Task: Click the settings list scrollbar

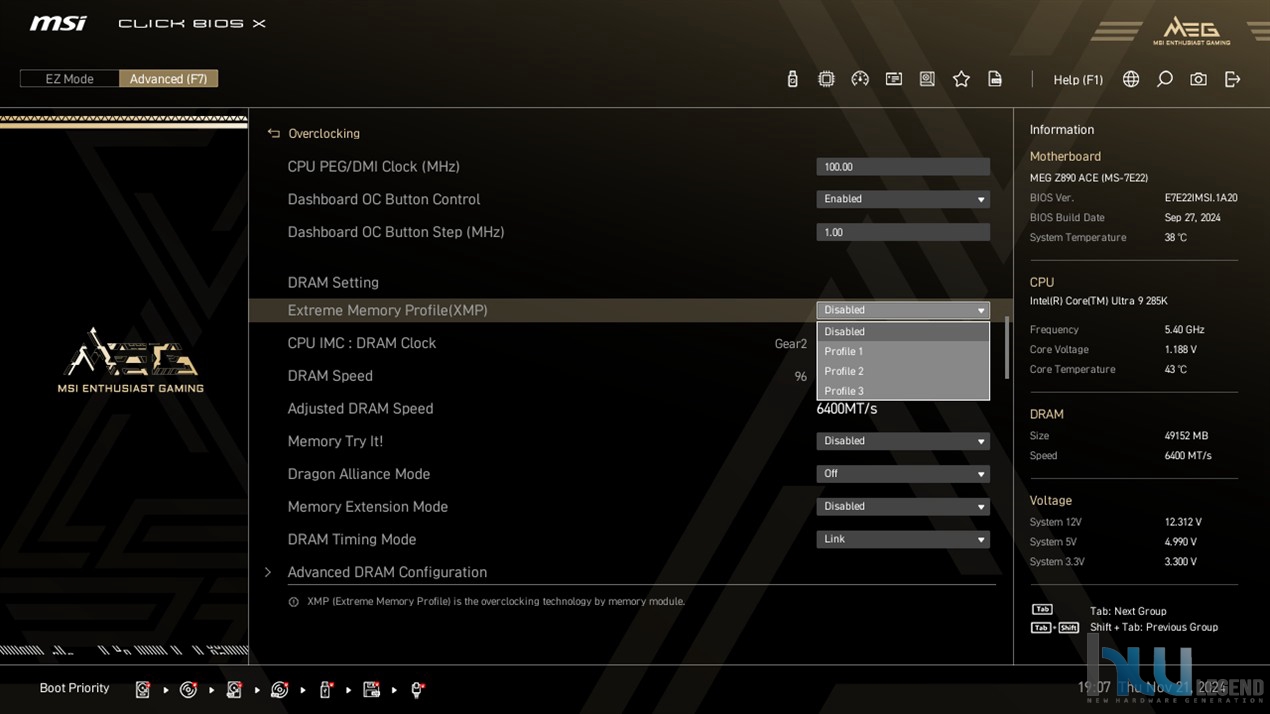Action: pyautogui.click(x=1006, y=348)
